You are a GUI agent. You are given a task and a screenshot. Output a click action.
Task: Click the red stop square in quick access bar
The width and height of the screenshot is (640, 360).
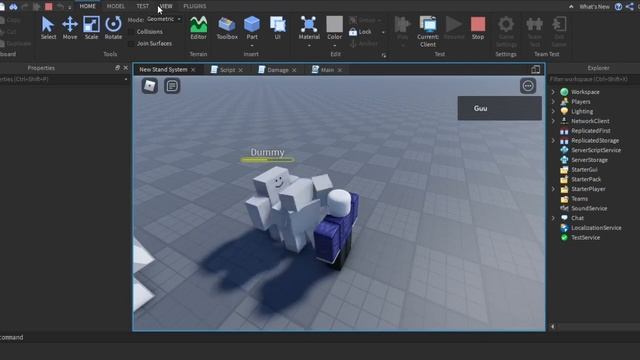(x=49, y=6)
